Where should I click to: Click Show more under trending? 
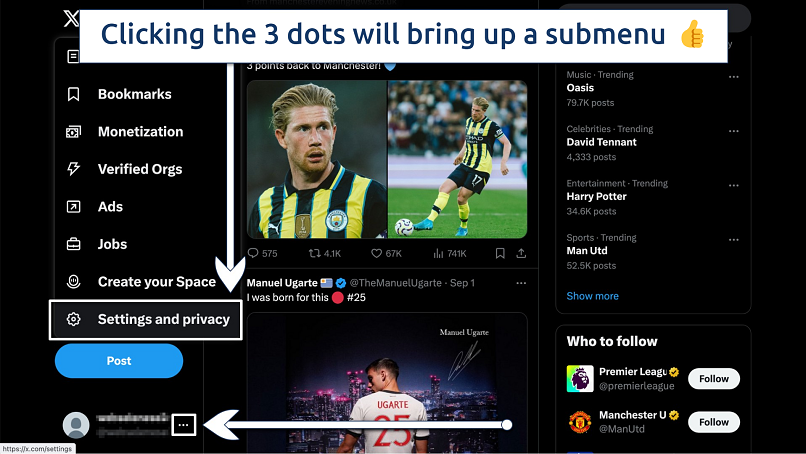point(592,296)
